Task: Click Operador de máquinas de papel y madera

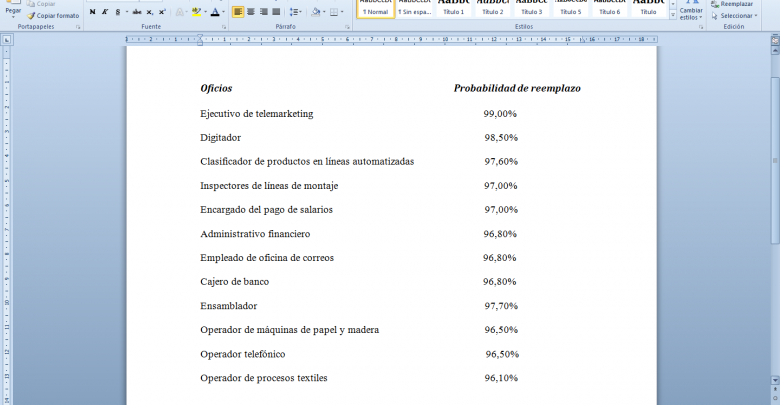Action: click(290, 330)
